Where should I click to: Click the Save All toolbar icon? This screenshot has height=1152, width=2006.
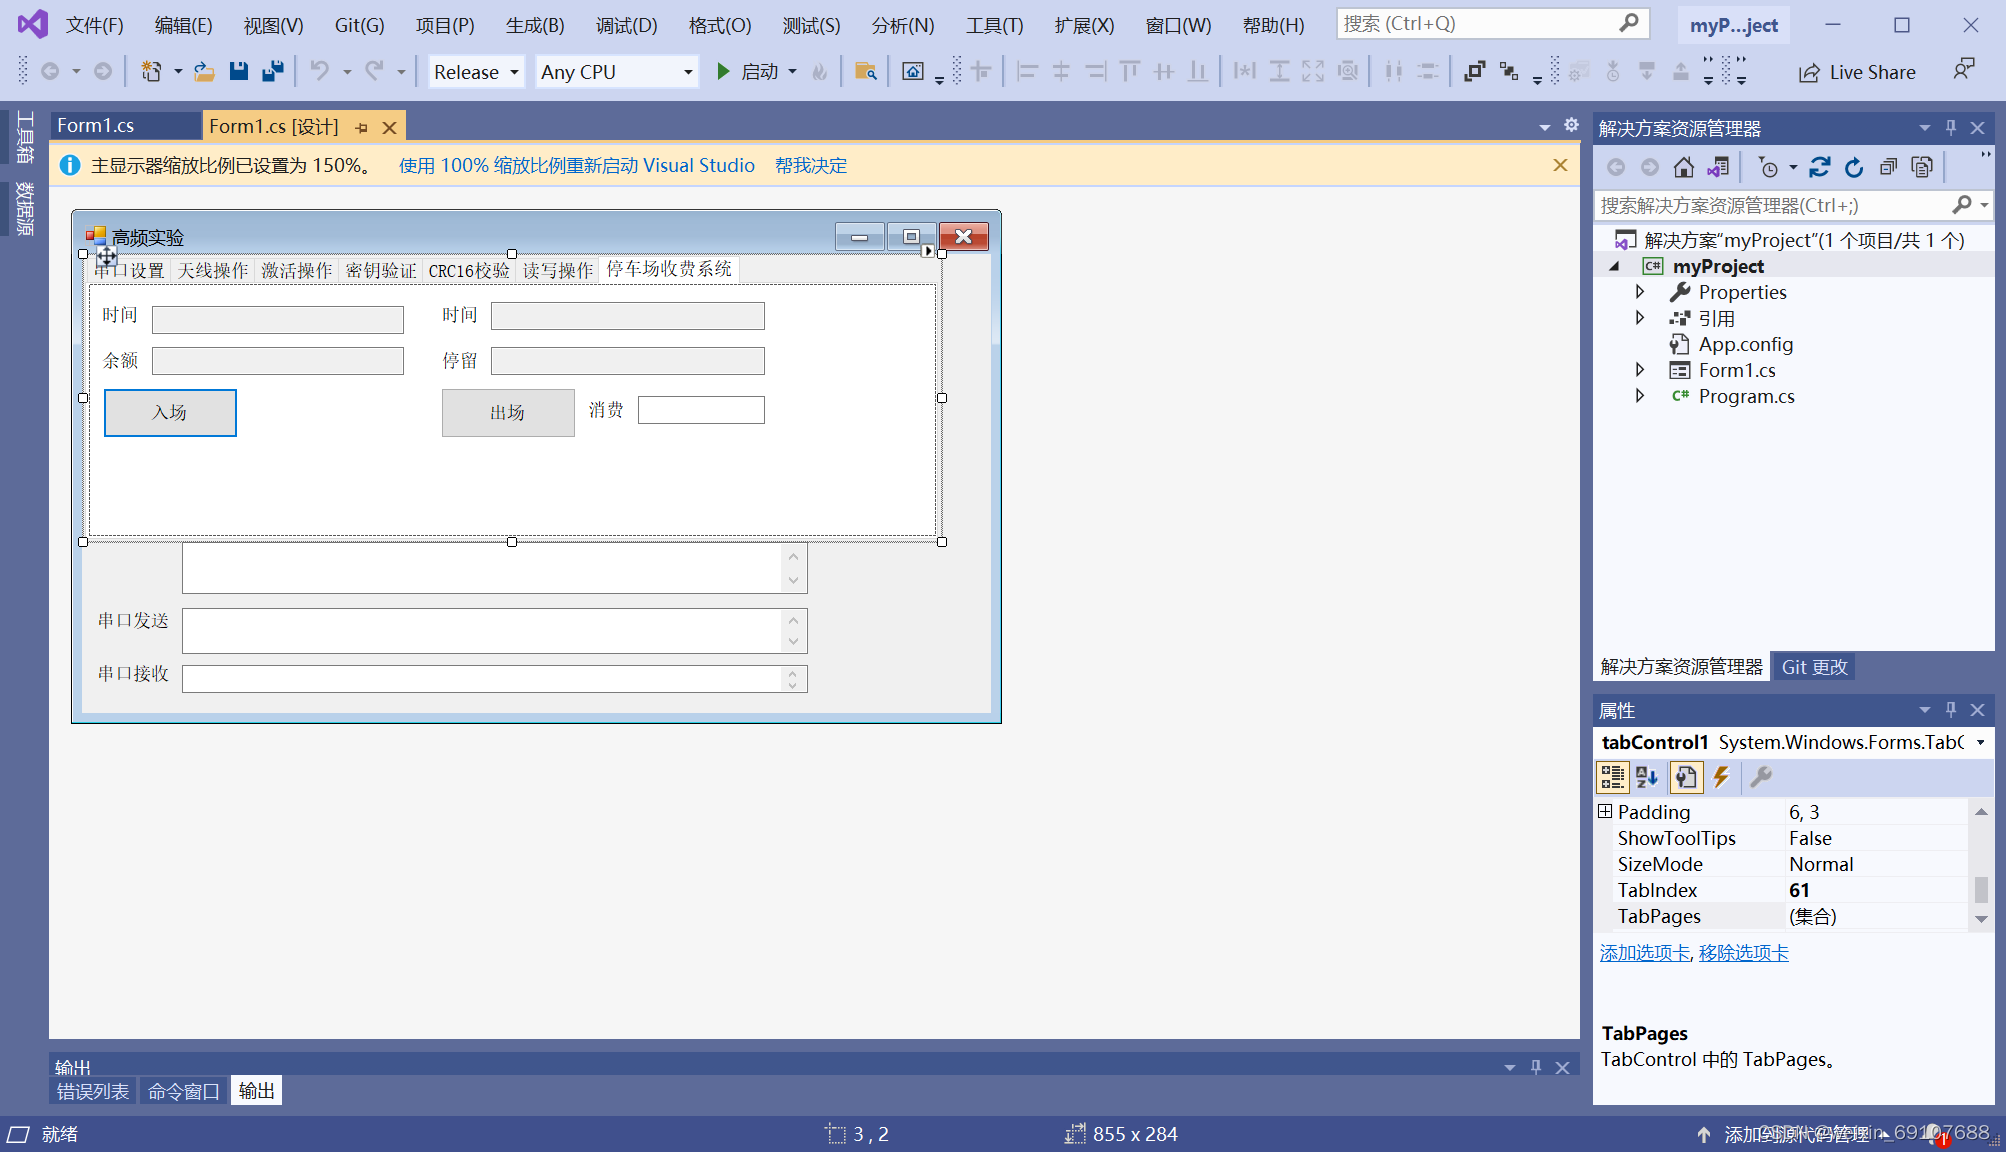click(x=272, y=71)
